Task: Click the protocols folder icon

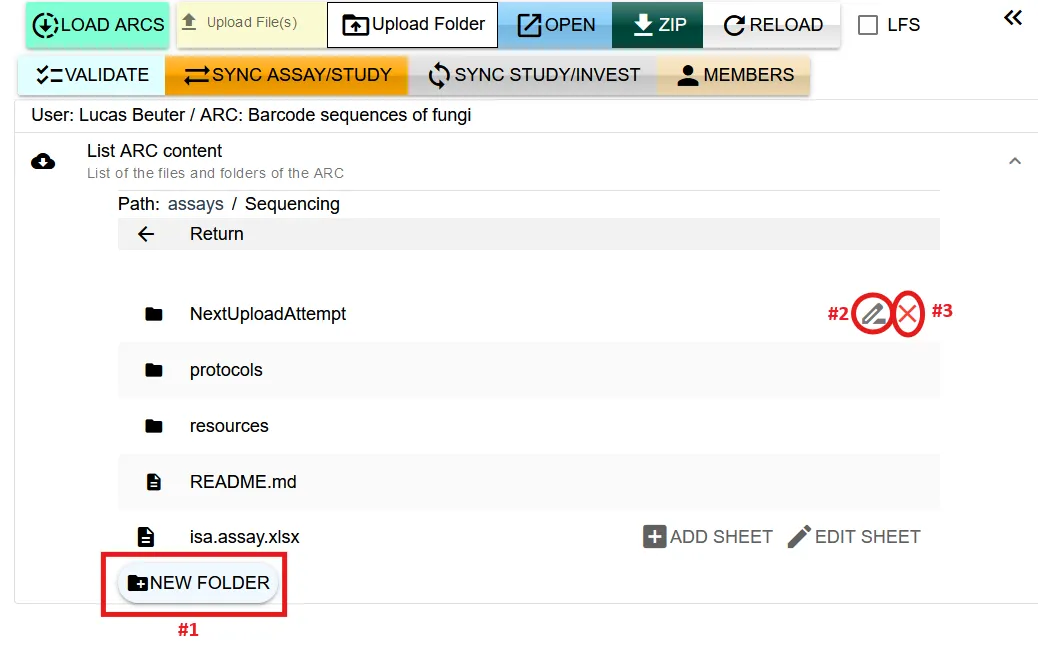Action: click(x=153, y=370)
